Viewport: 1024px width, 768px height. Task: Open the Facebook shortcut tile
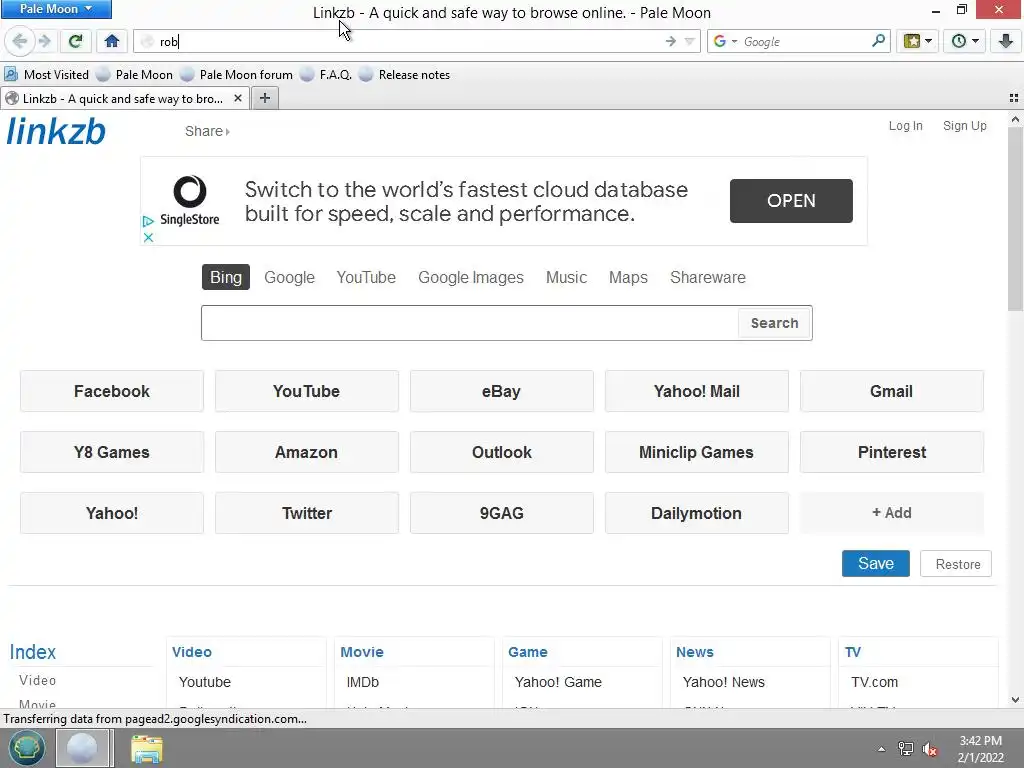coord(112,391)
